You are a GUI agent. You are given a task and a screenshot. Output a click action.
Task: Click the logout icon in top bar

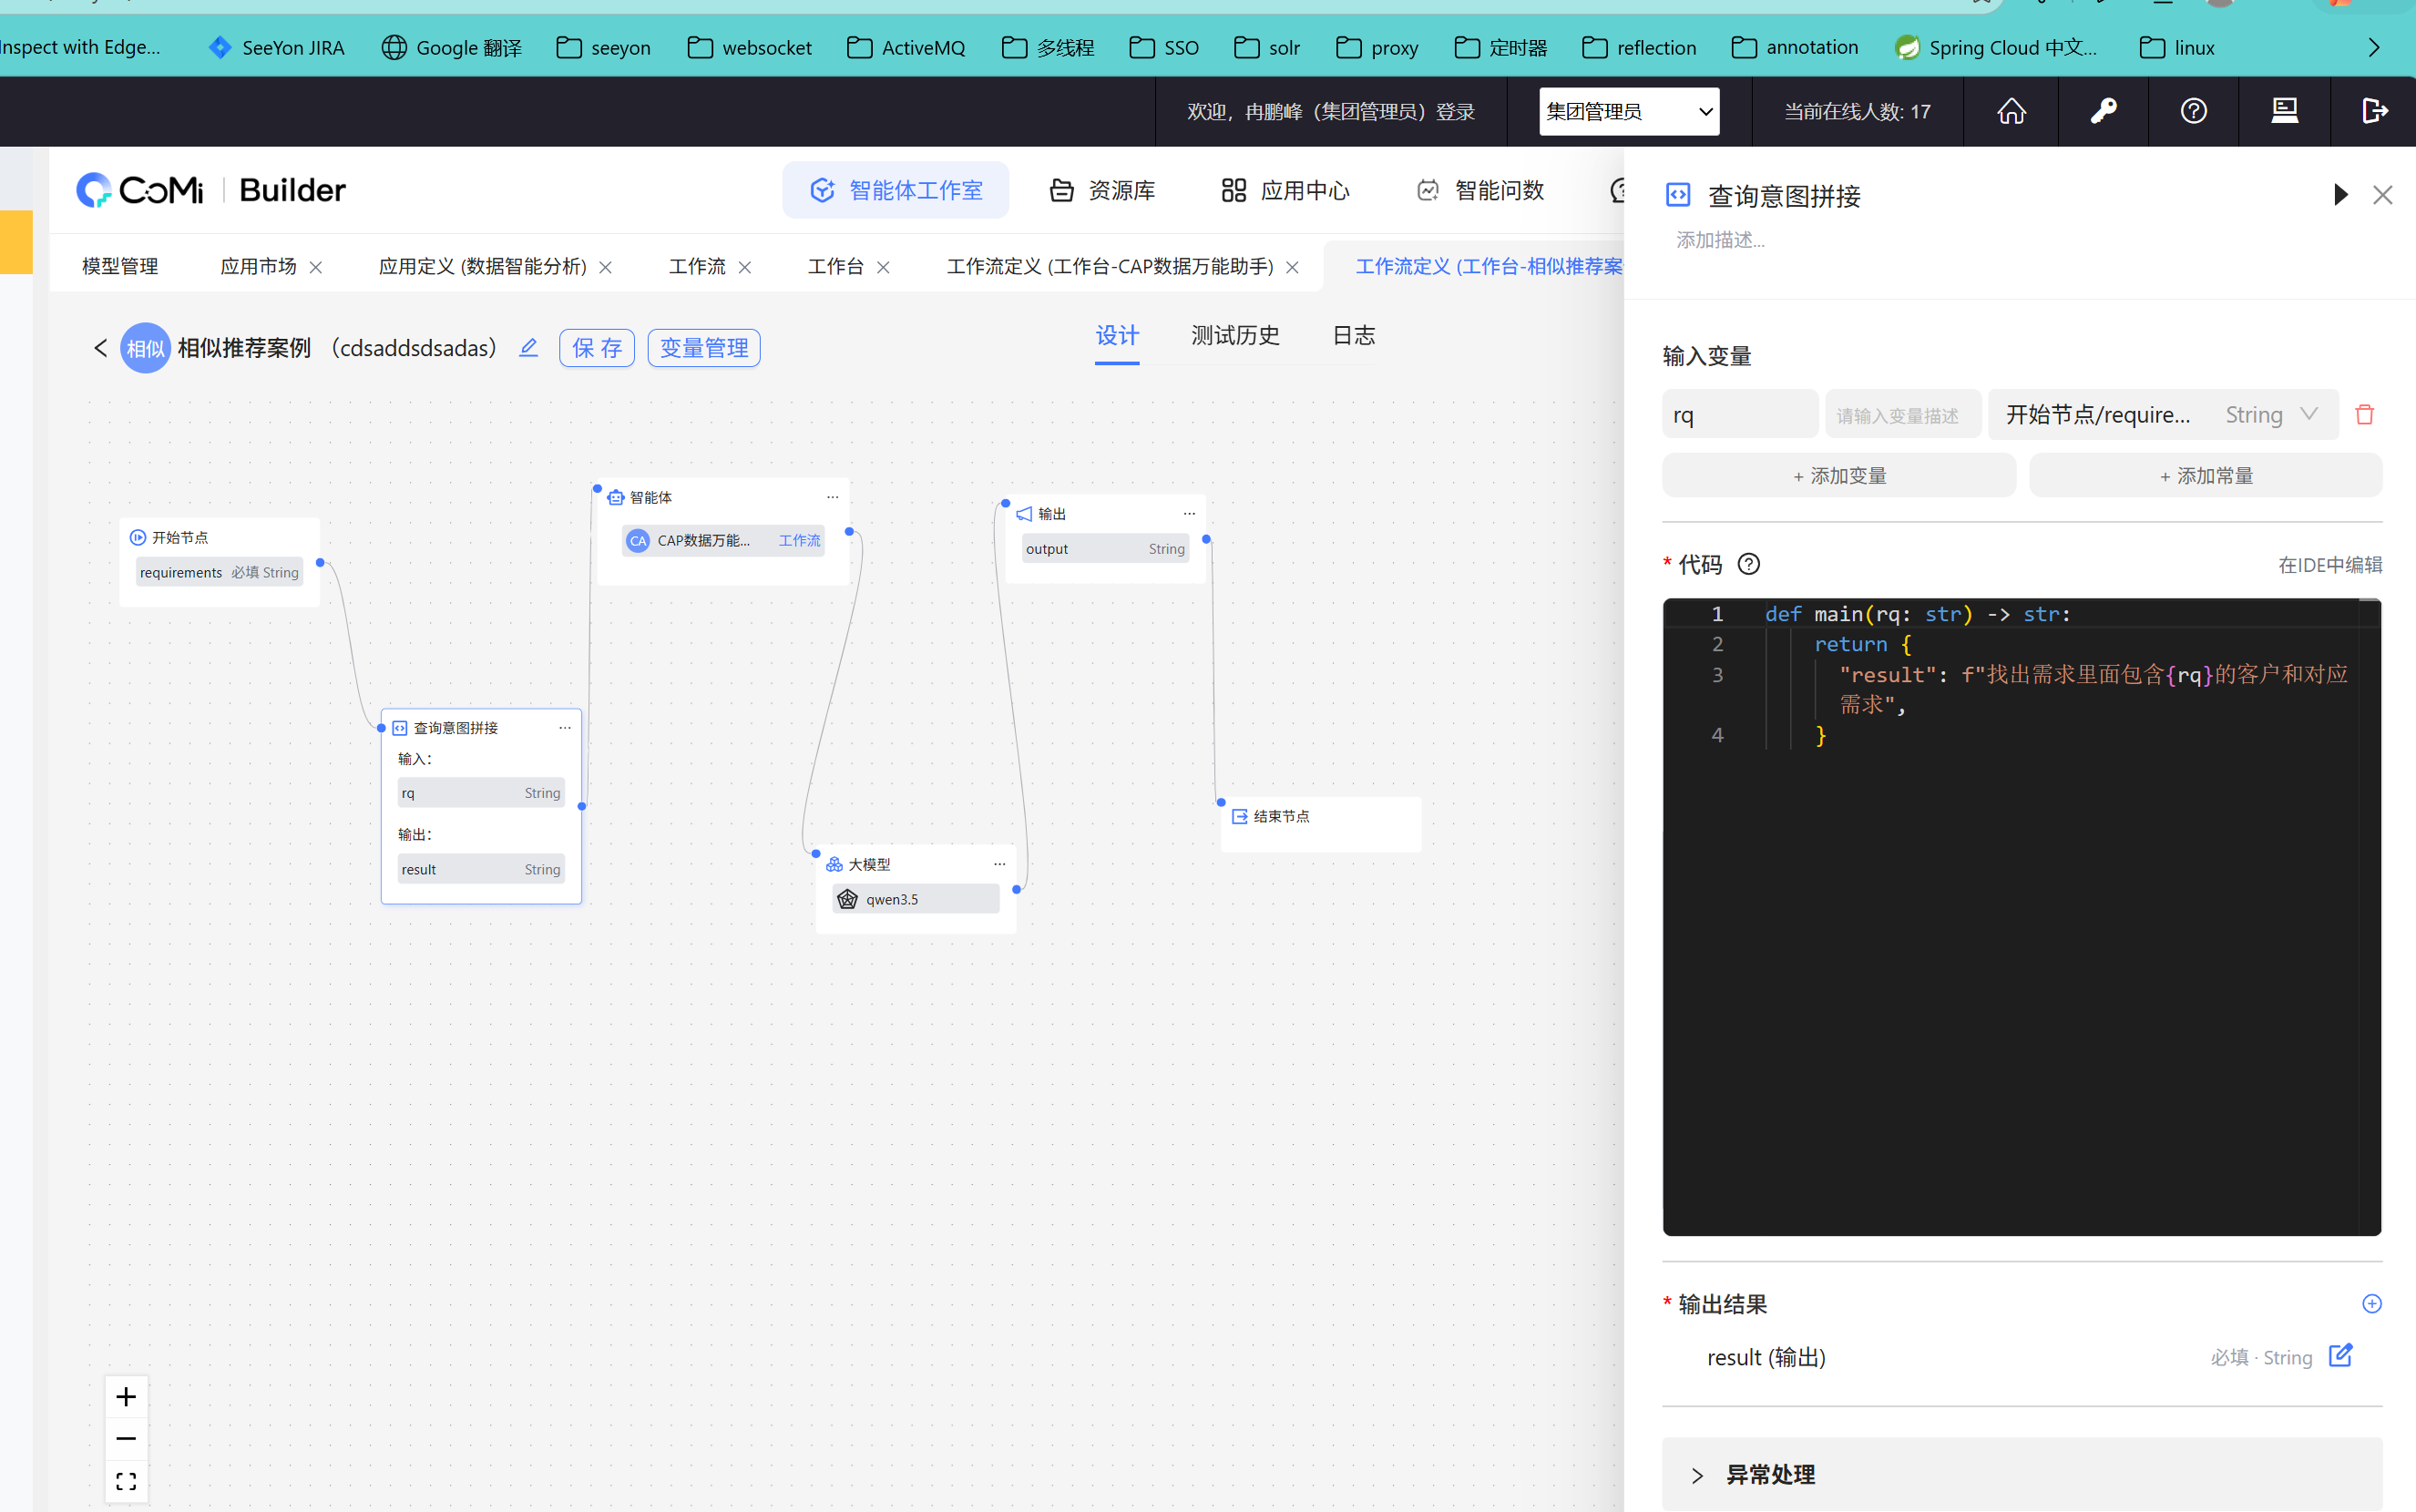[x=2374, y=111]
